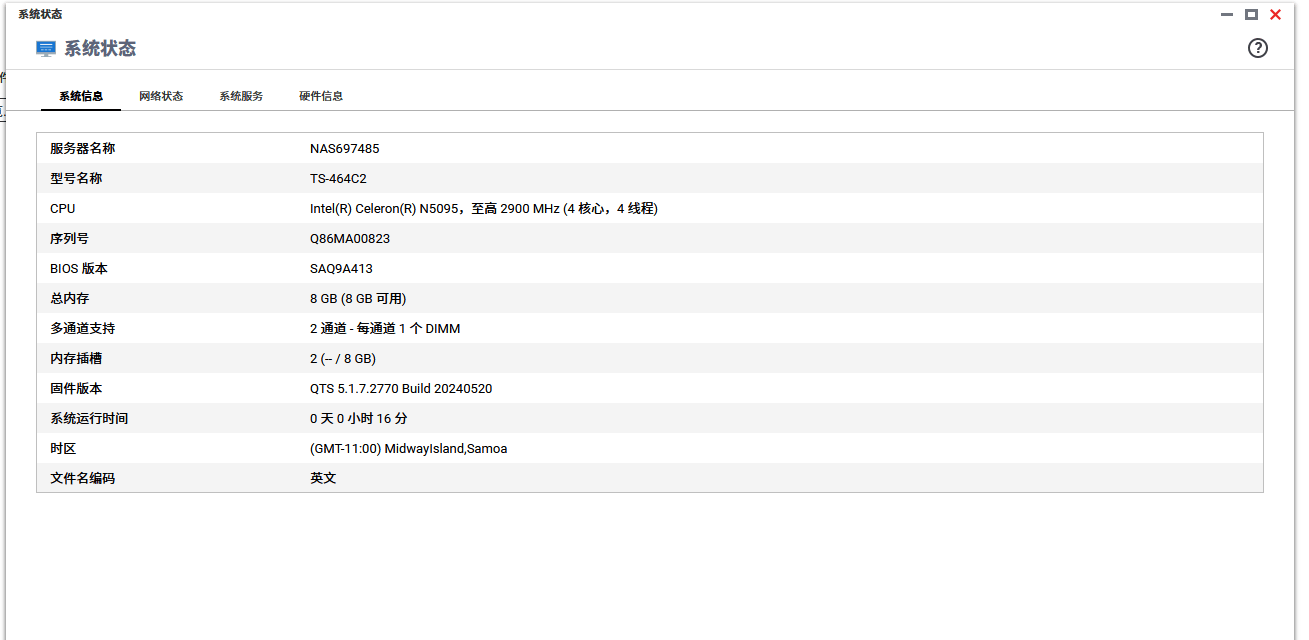Select memory slot value 2 (-- / 8 GB)
This screenshot has height=640, width=1309.
[343, 359]
